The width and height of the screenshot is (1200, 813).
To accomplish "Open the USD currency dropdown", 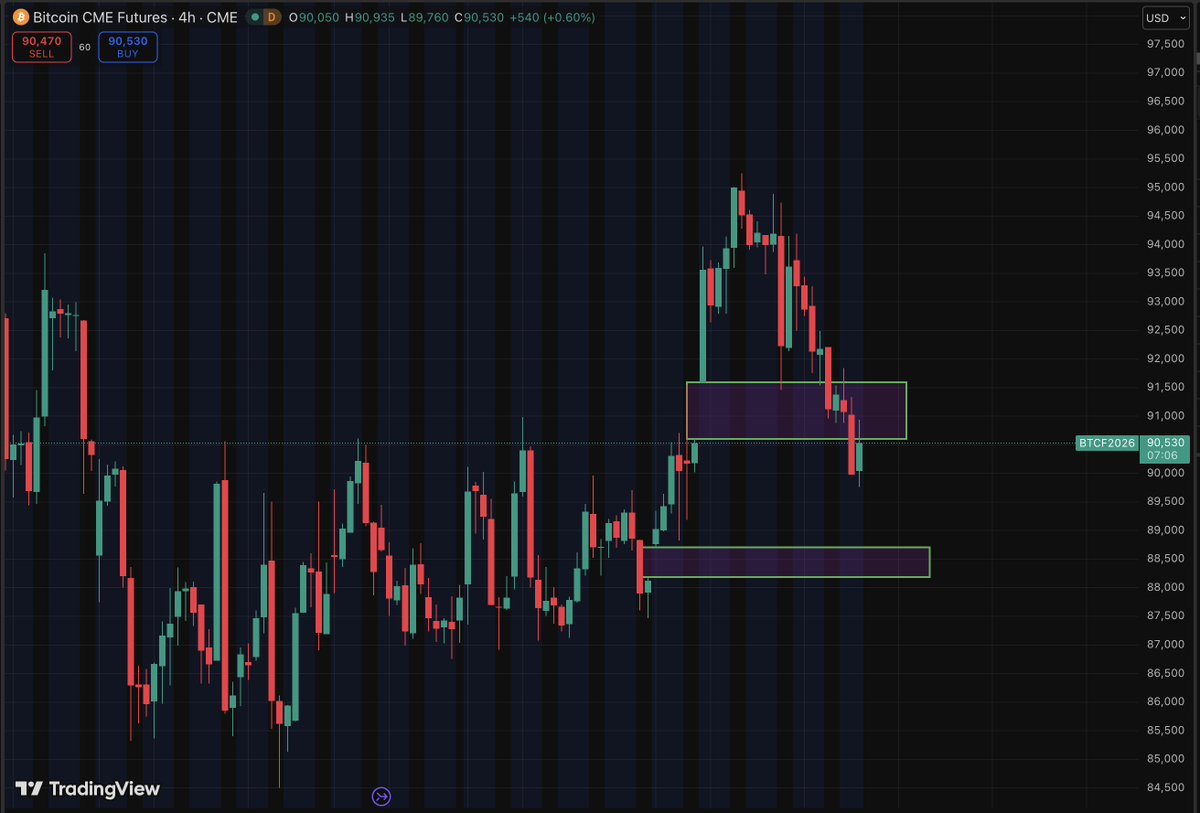I will point(1165,18).
